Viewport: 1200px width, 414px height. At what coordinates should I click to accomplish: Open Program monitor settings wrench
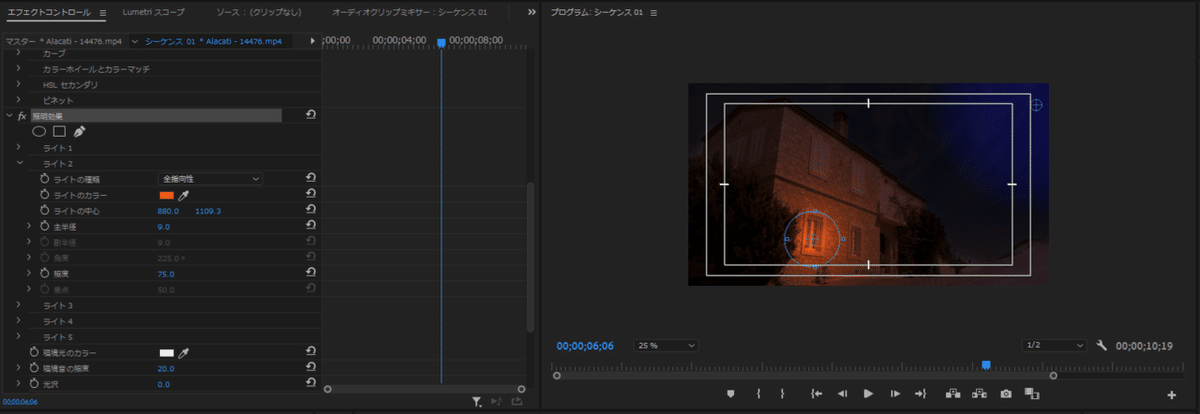coord(1102,345)
